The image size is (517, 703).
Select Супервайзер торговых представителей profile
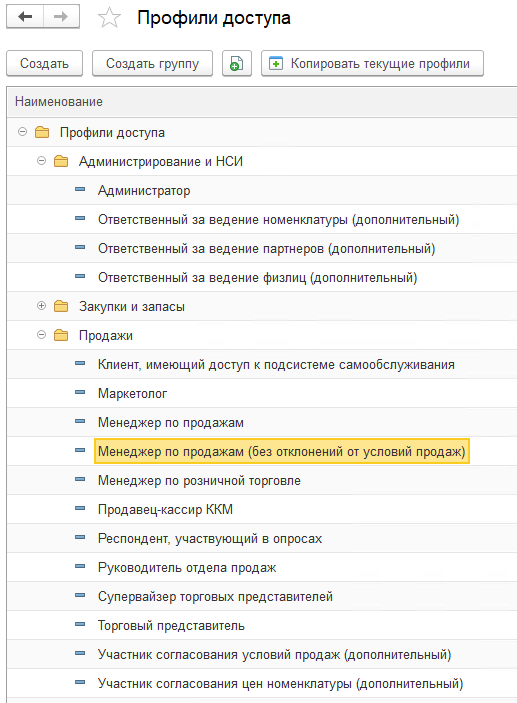(262, 596)
